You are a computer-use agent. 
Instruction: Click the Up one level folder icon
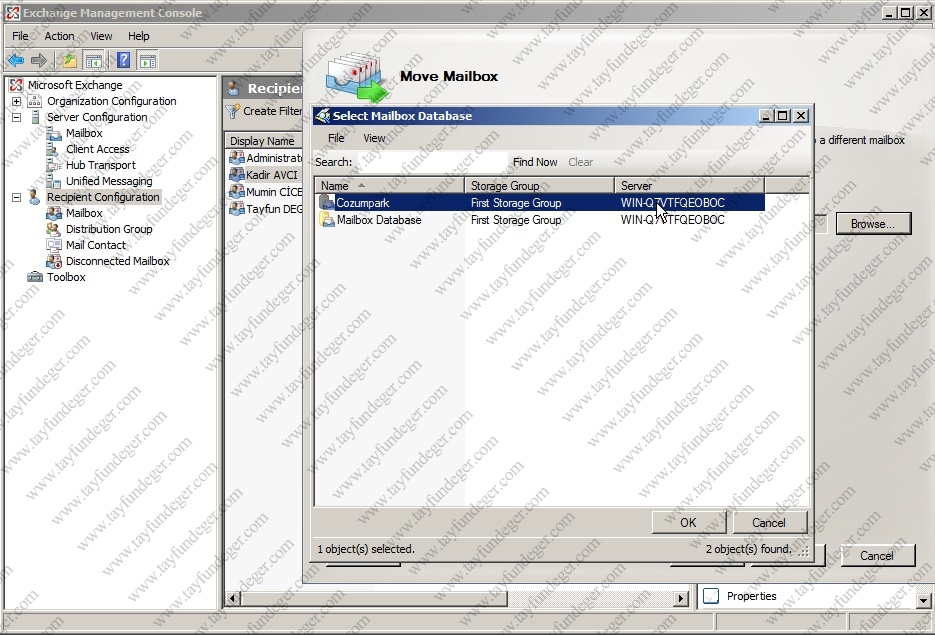tap(69, 60)
